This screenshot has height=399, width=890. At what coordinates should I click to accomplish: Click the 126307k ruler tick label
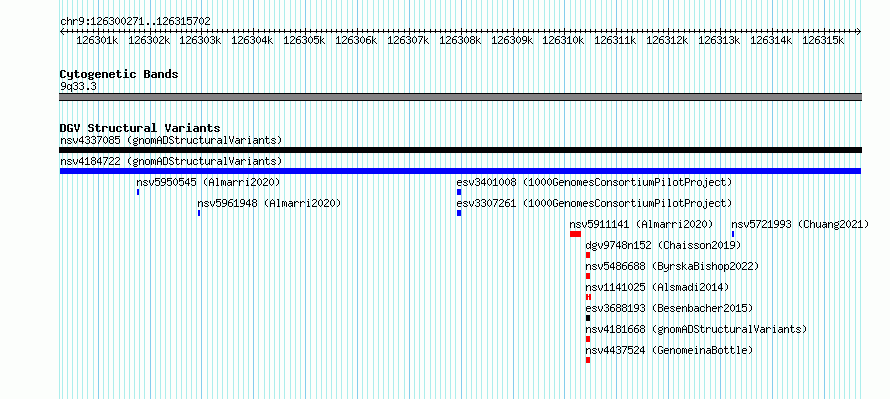point(408,40)
